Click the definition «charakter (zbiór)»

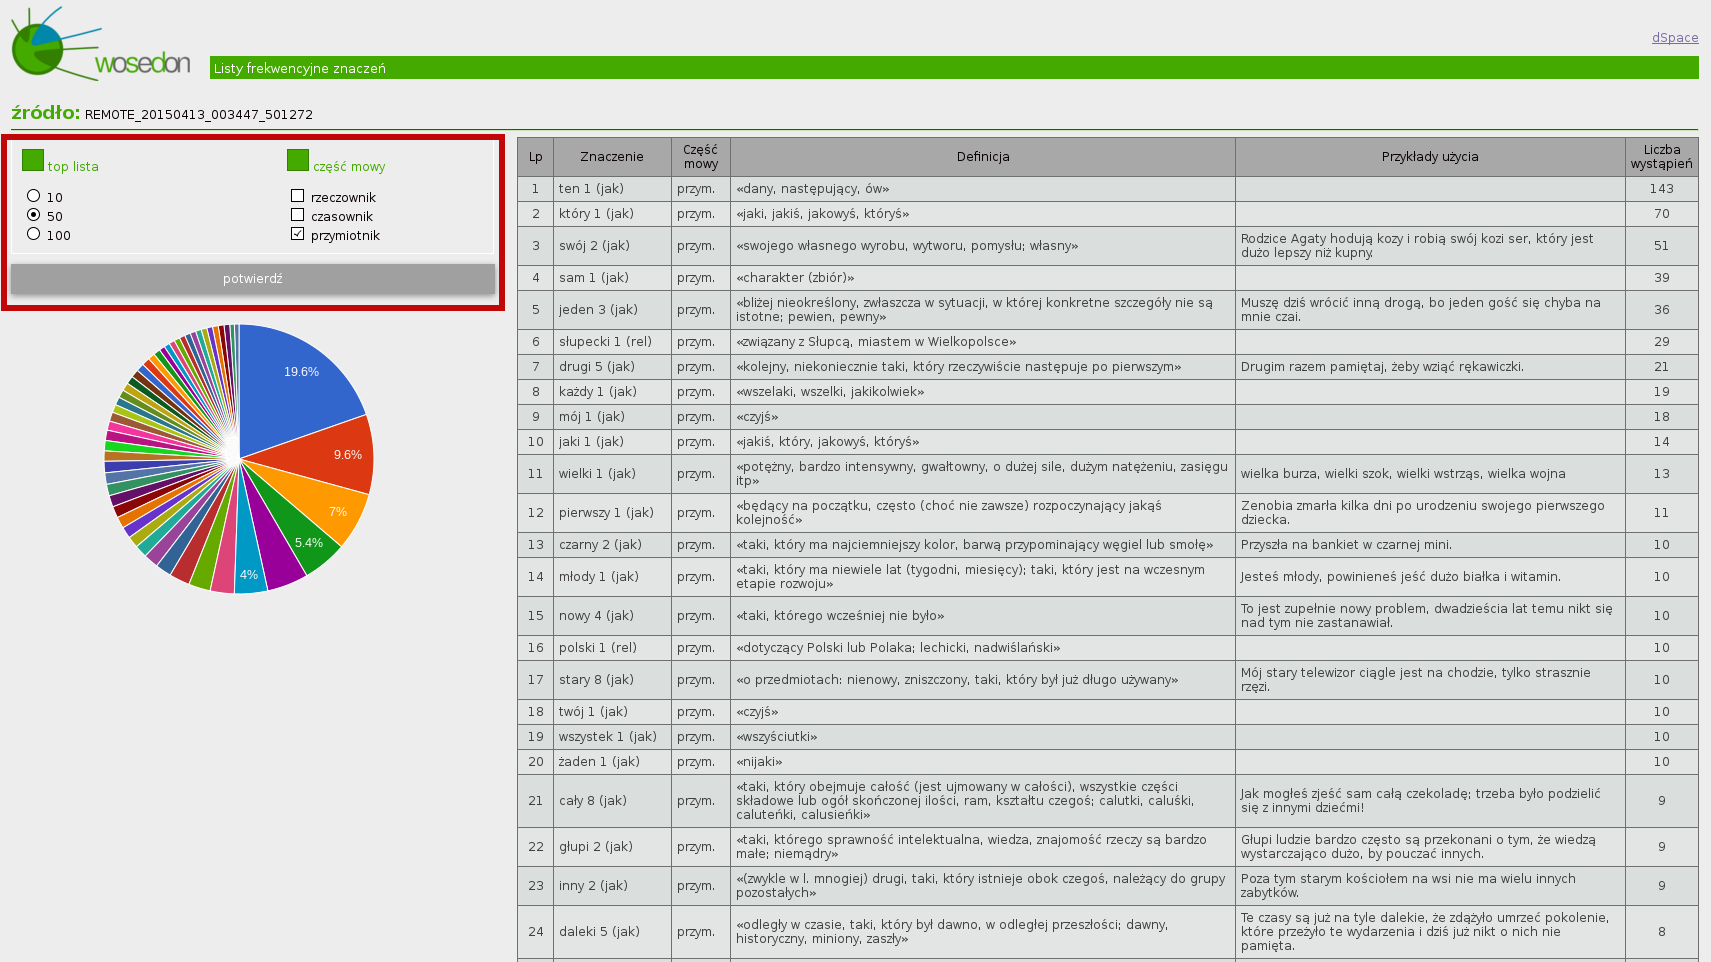983,278
